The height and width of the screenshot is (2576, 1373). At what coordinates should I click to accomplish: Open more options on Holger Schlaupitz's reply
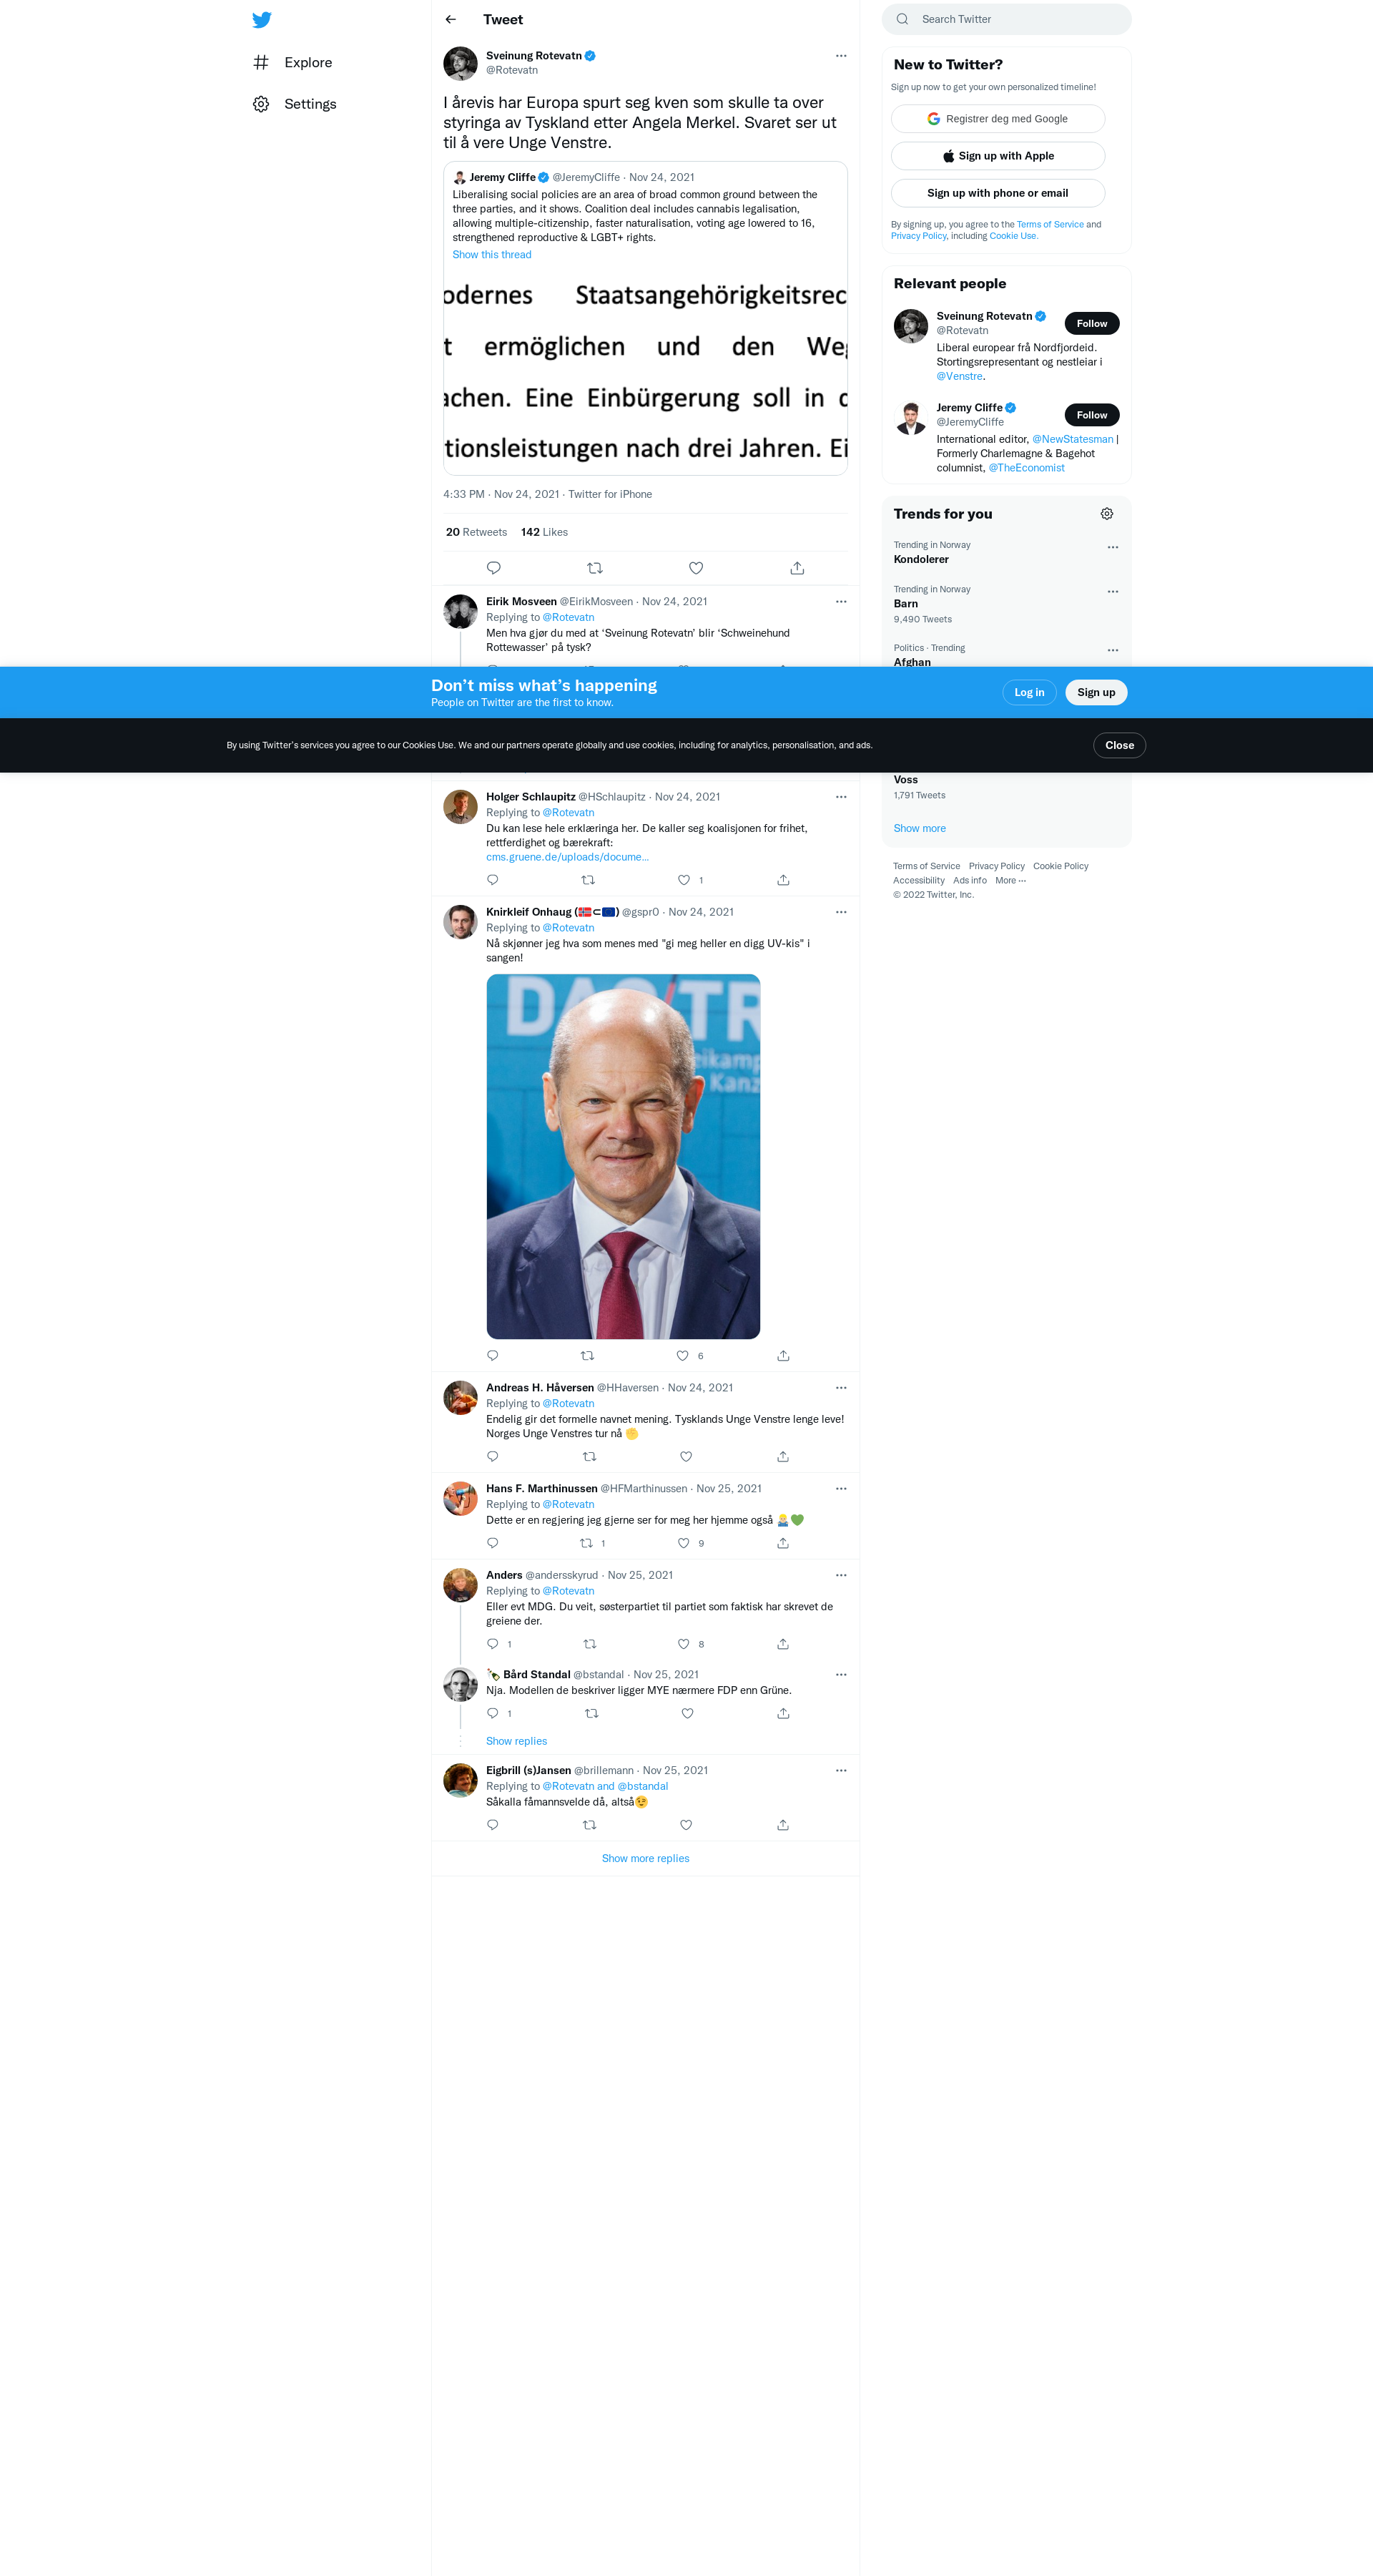tap(841, 797)
